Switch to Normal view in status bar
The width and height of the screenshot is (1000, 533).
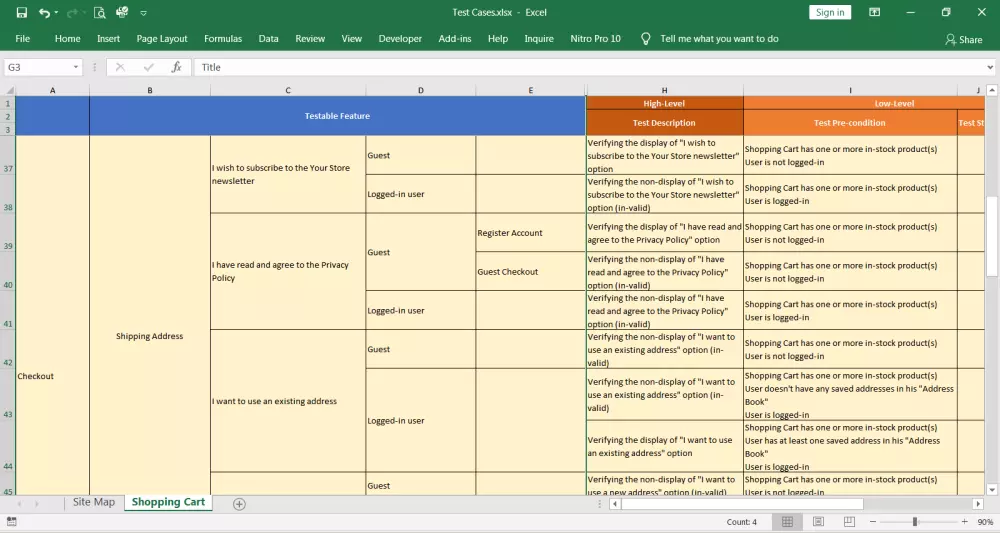click(787, 522)
